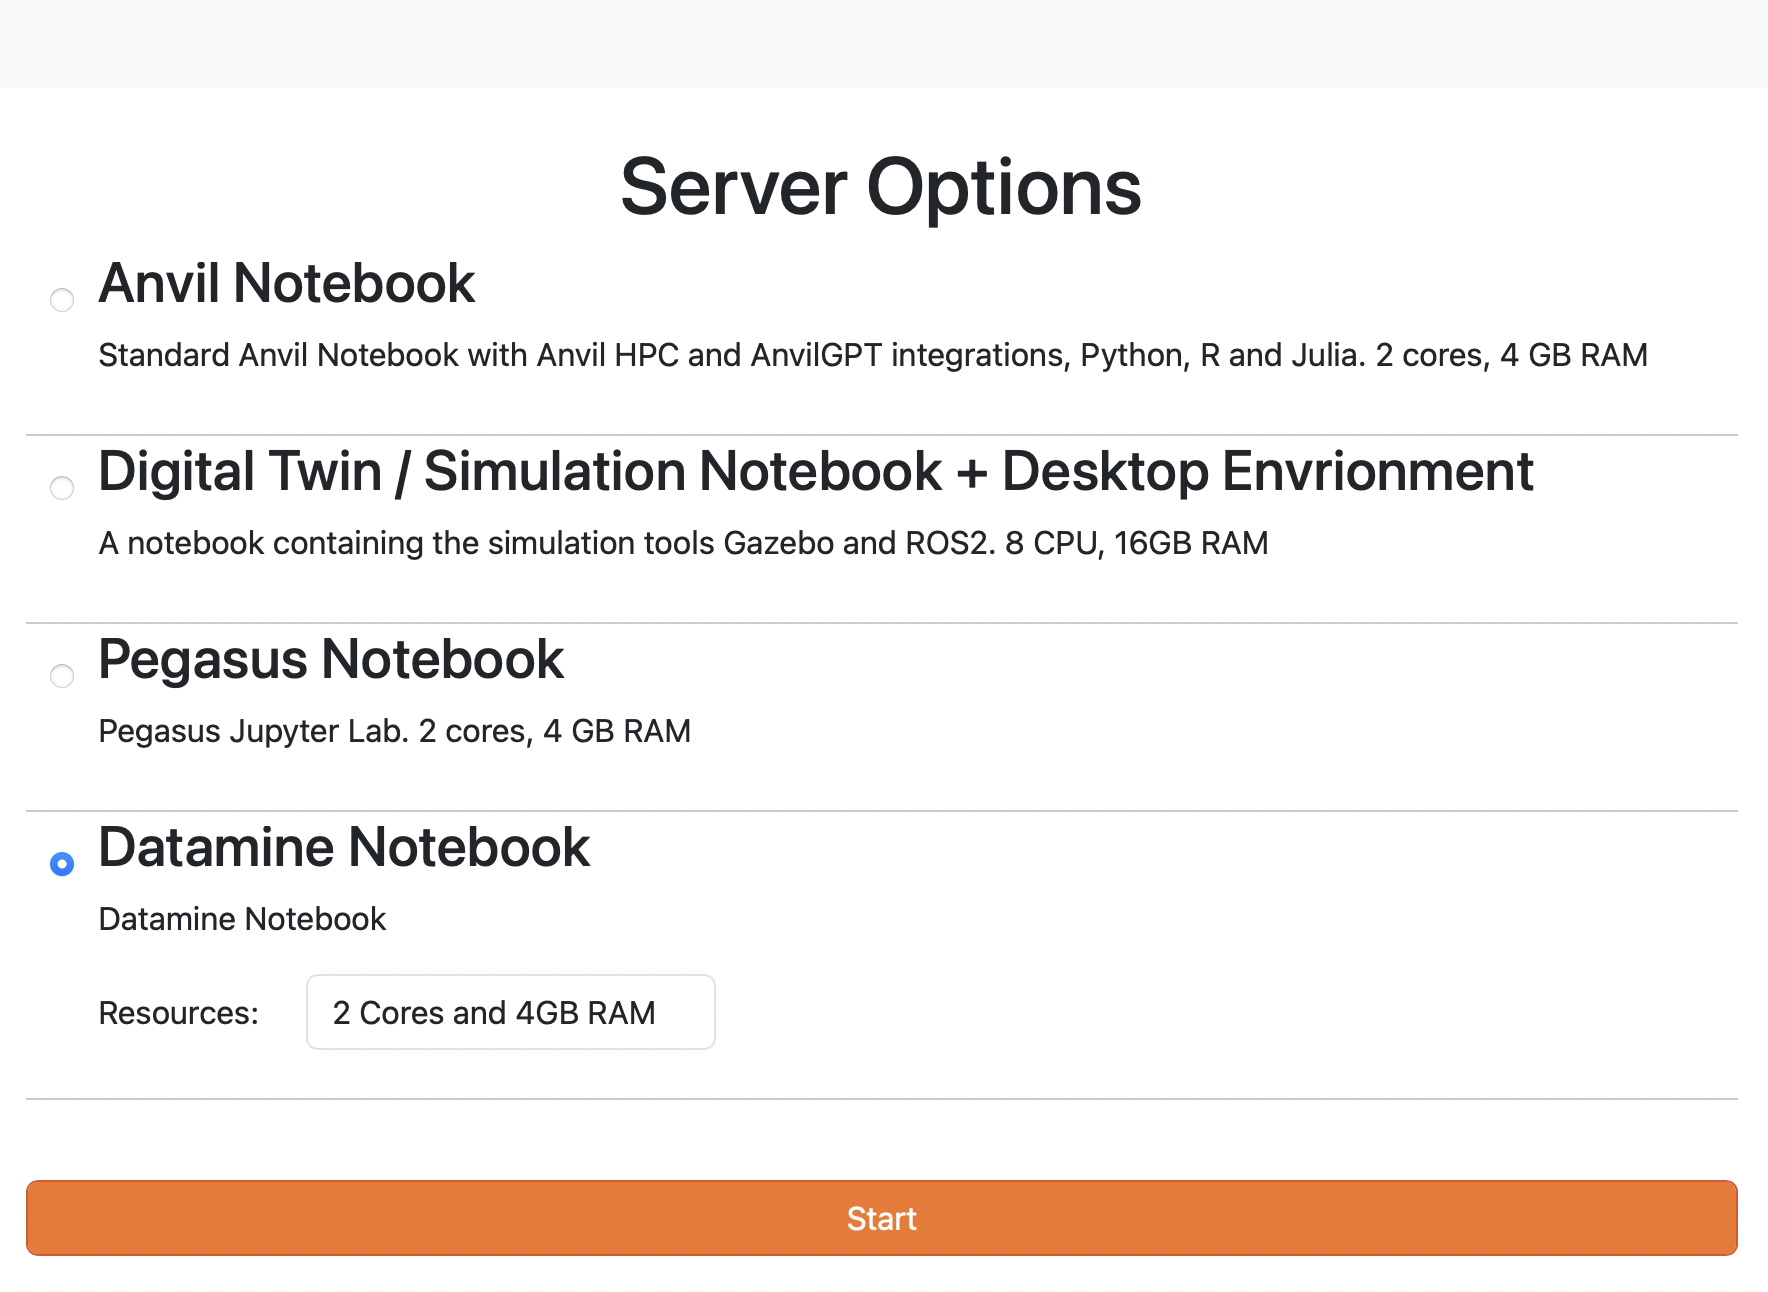This screenshot has height=1292, width=1768.
Task: Click the Start button
Action: (880, 1218)
